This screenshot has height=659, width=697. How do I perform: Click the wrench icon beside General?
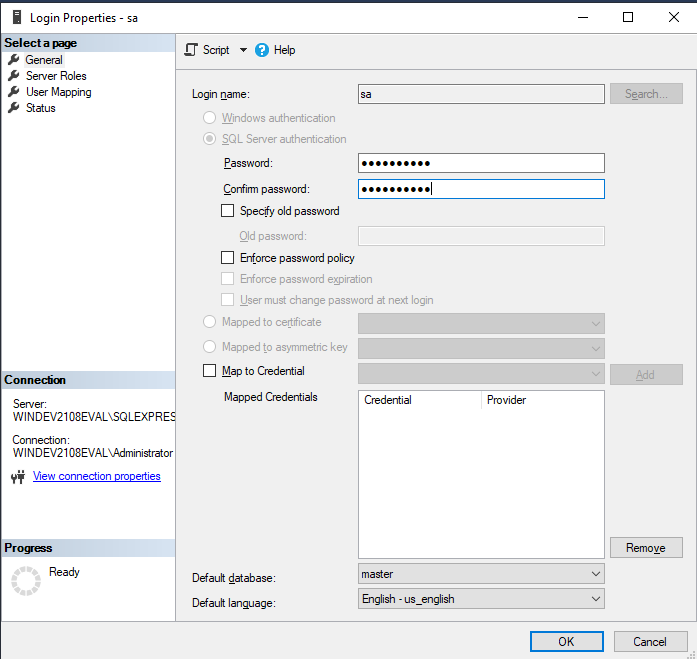point(14,59)
